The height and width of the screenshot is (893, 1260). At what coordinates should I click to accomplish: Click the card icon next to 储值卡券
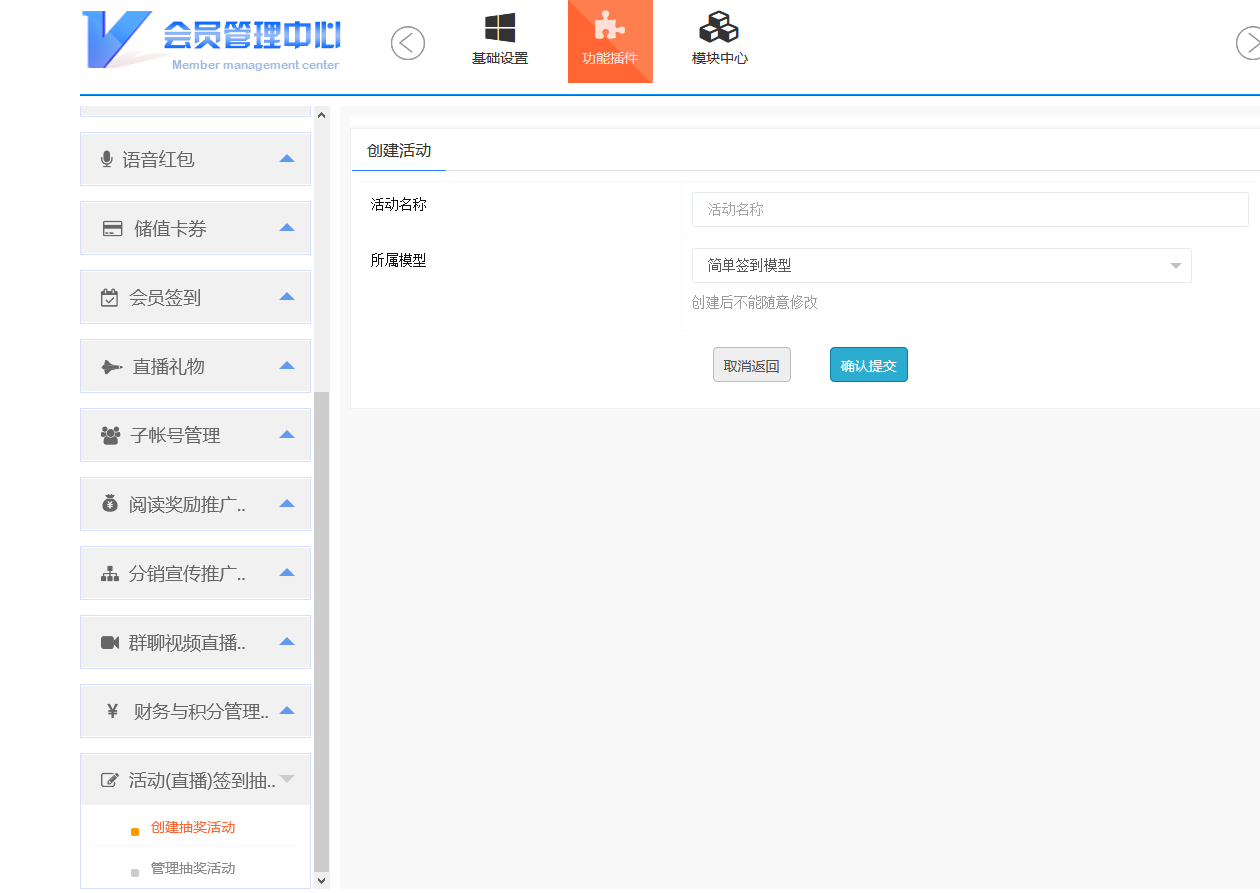(113, 229)
